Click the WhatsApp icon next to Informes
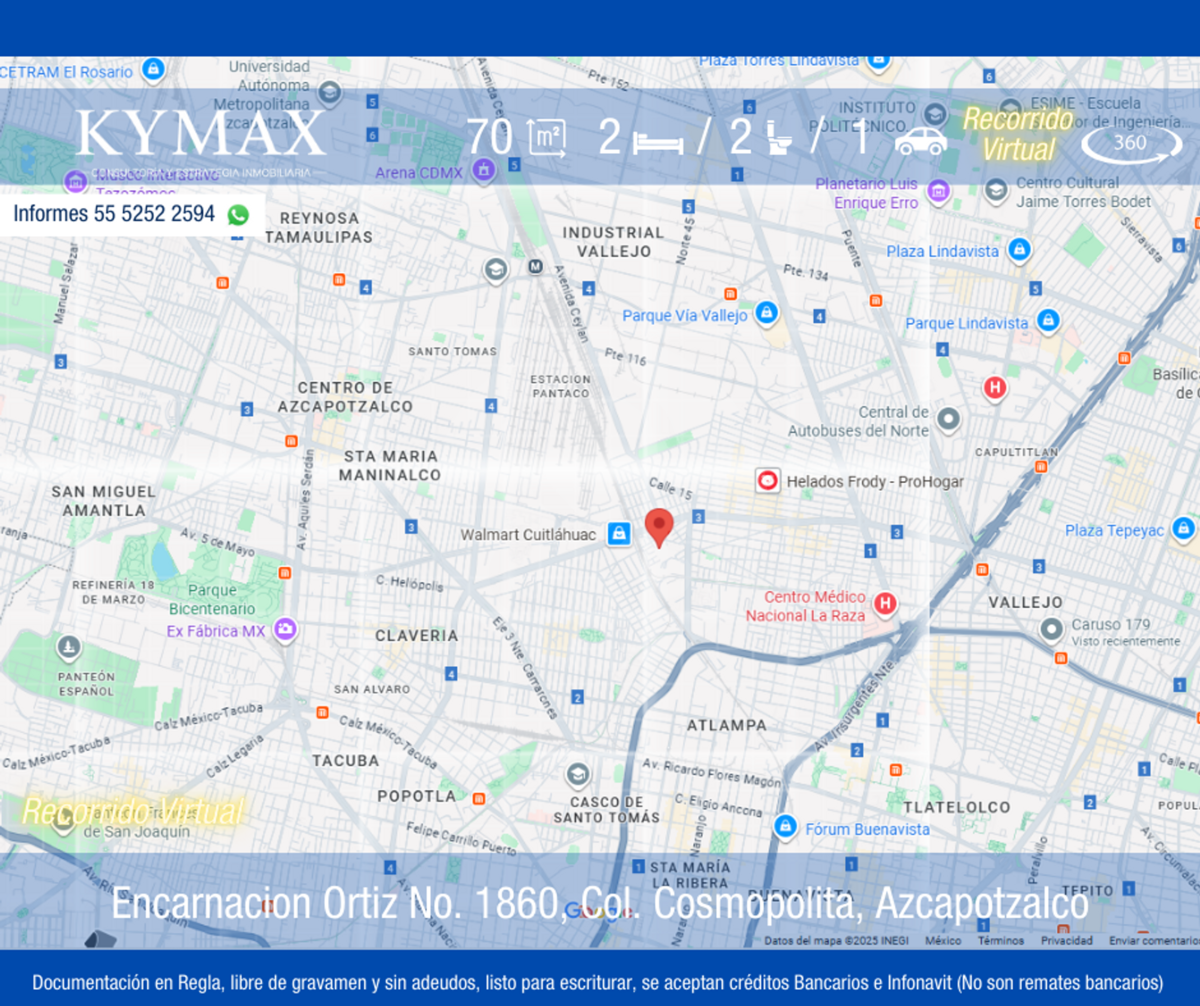This screenshot has height=1006, width=1200. 237,214
